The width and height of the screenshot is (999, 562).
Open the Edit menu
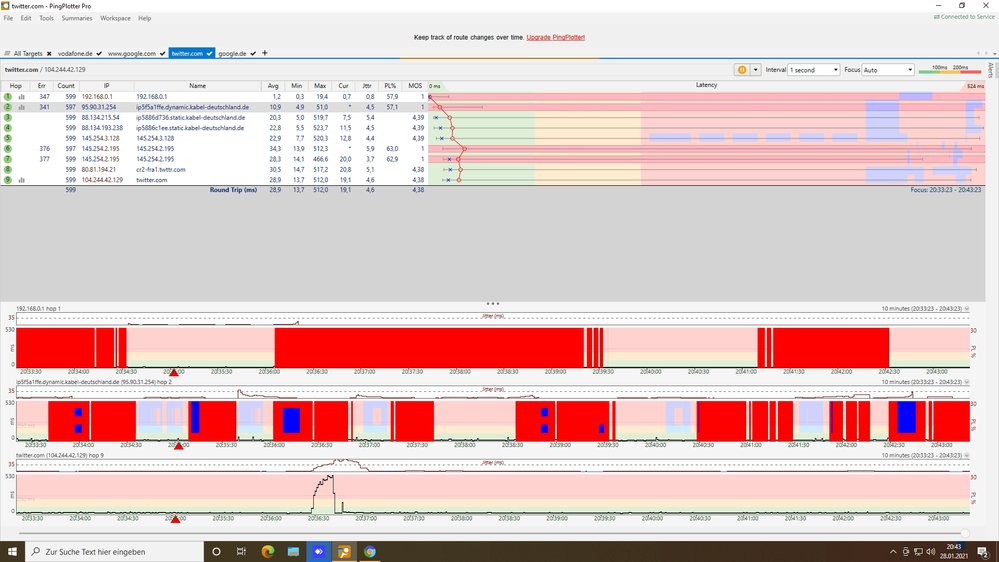(x=26, y=18)
